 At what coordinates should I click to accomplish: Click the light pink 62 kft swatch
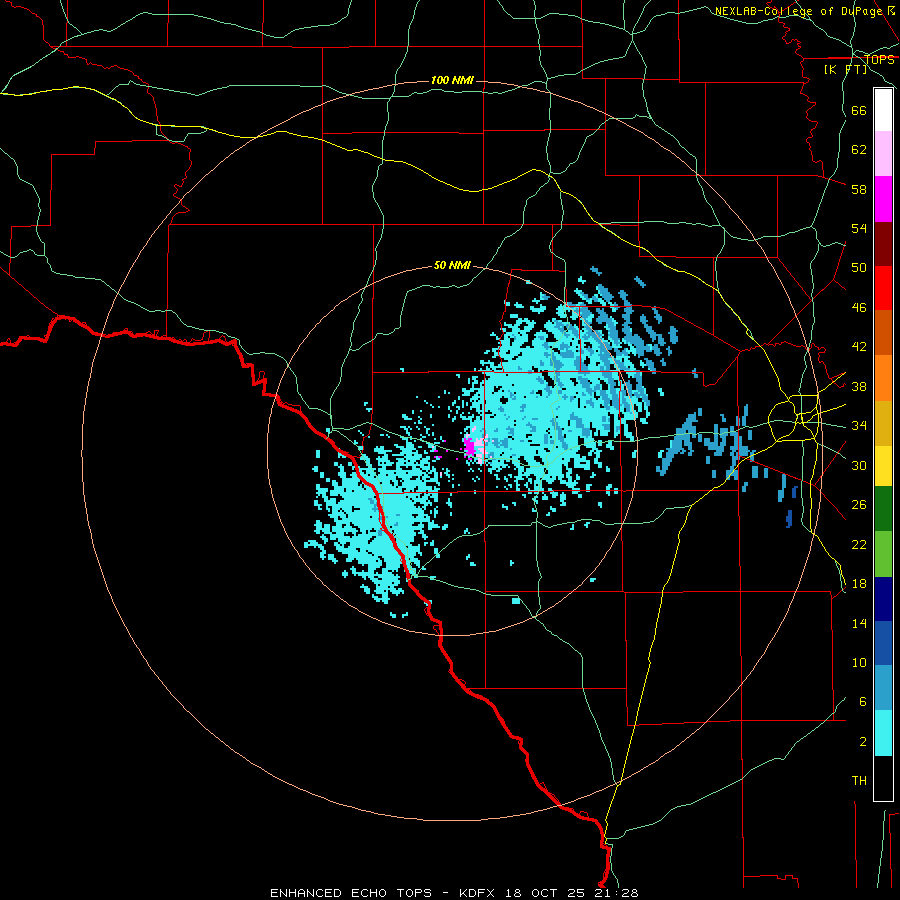[883, 154]
